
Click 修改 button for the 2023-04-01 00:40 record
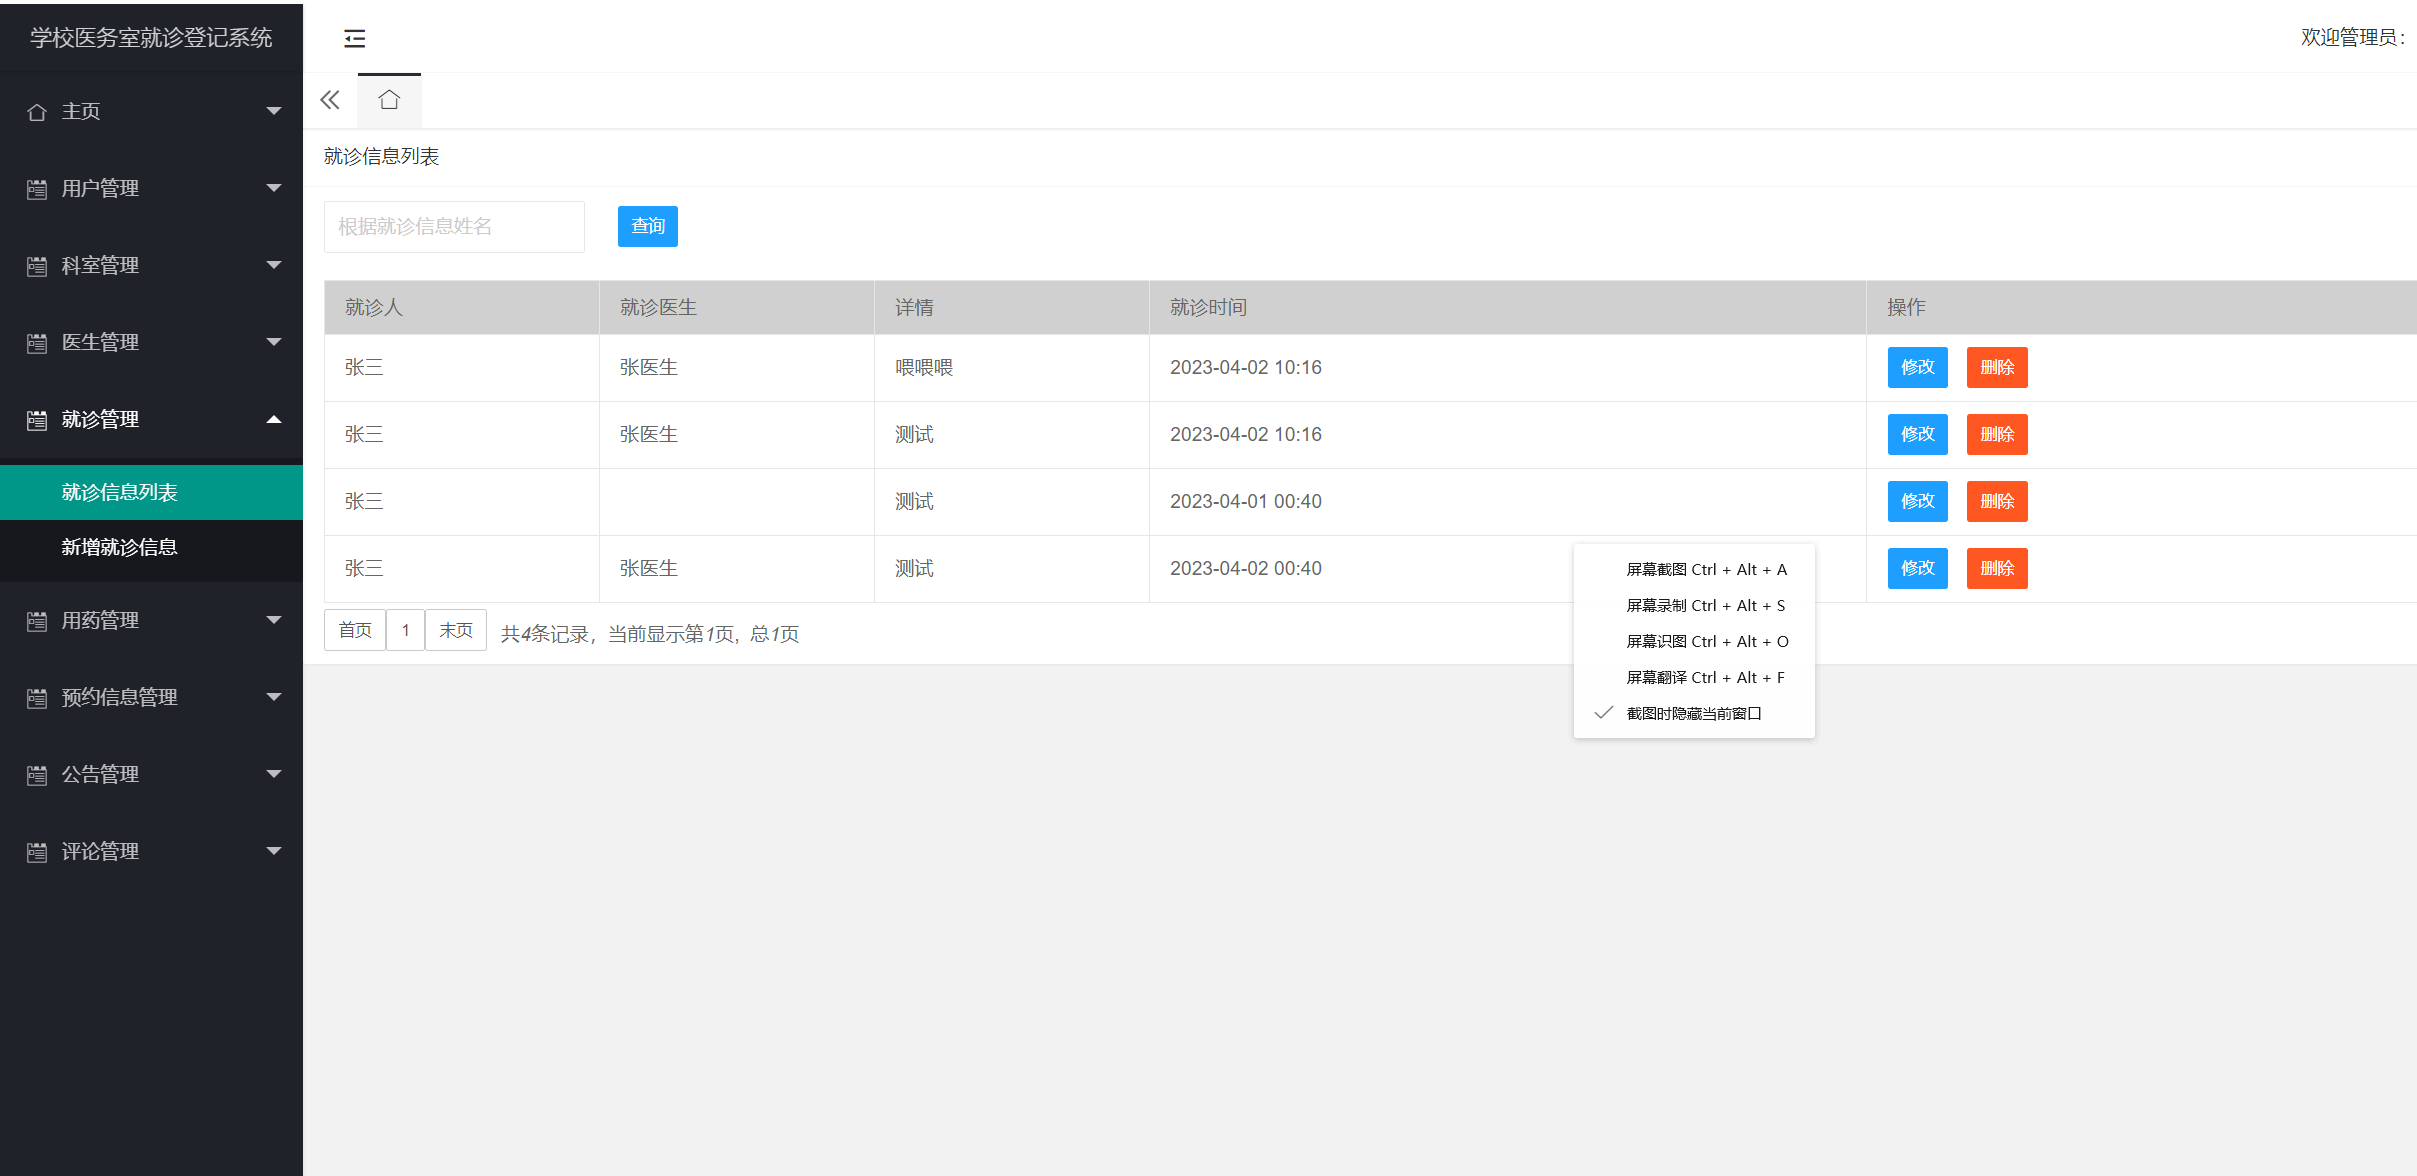(x=1917, y=501)
